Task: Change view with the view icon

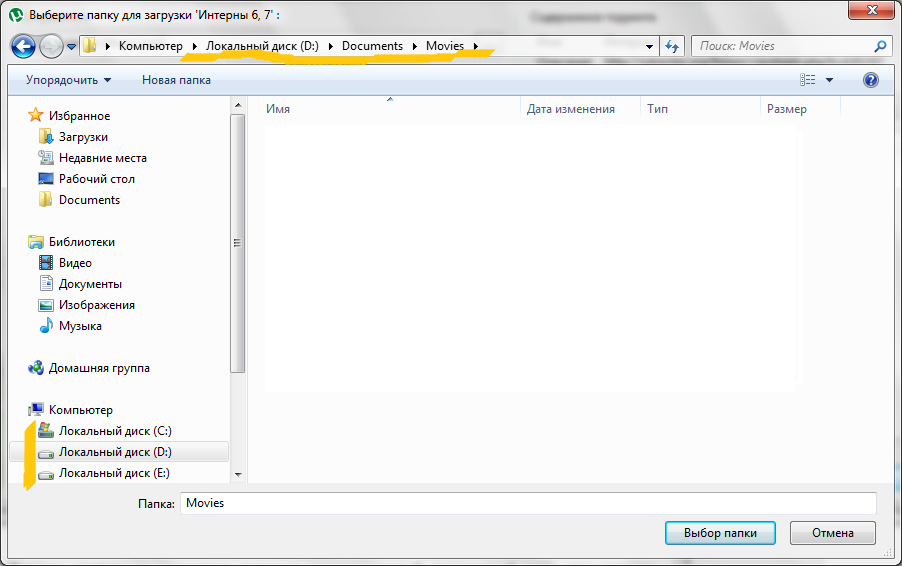Action: (808, 80)
